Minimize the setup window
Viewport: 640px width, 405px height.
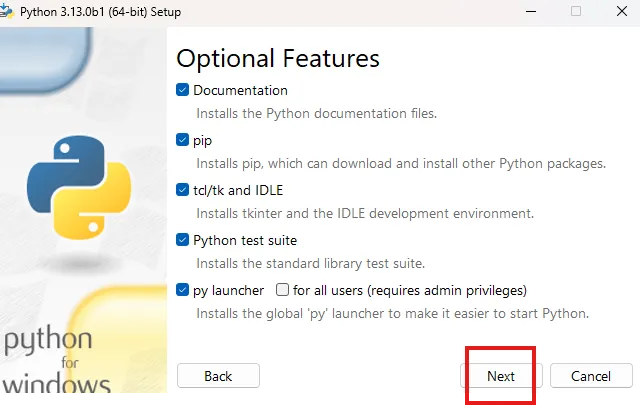click(531, 11)
